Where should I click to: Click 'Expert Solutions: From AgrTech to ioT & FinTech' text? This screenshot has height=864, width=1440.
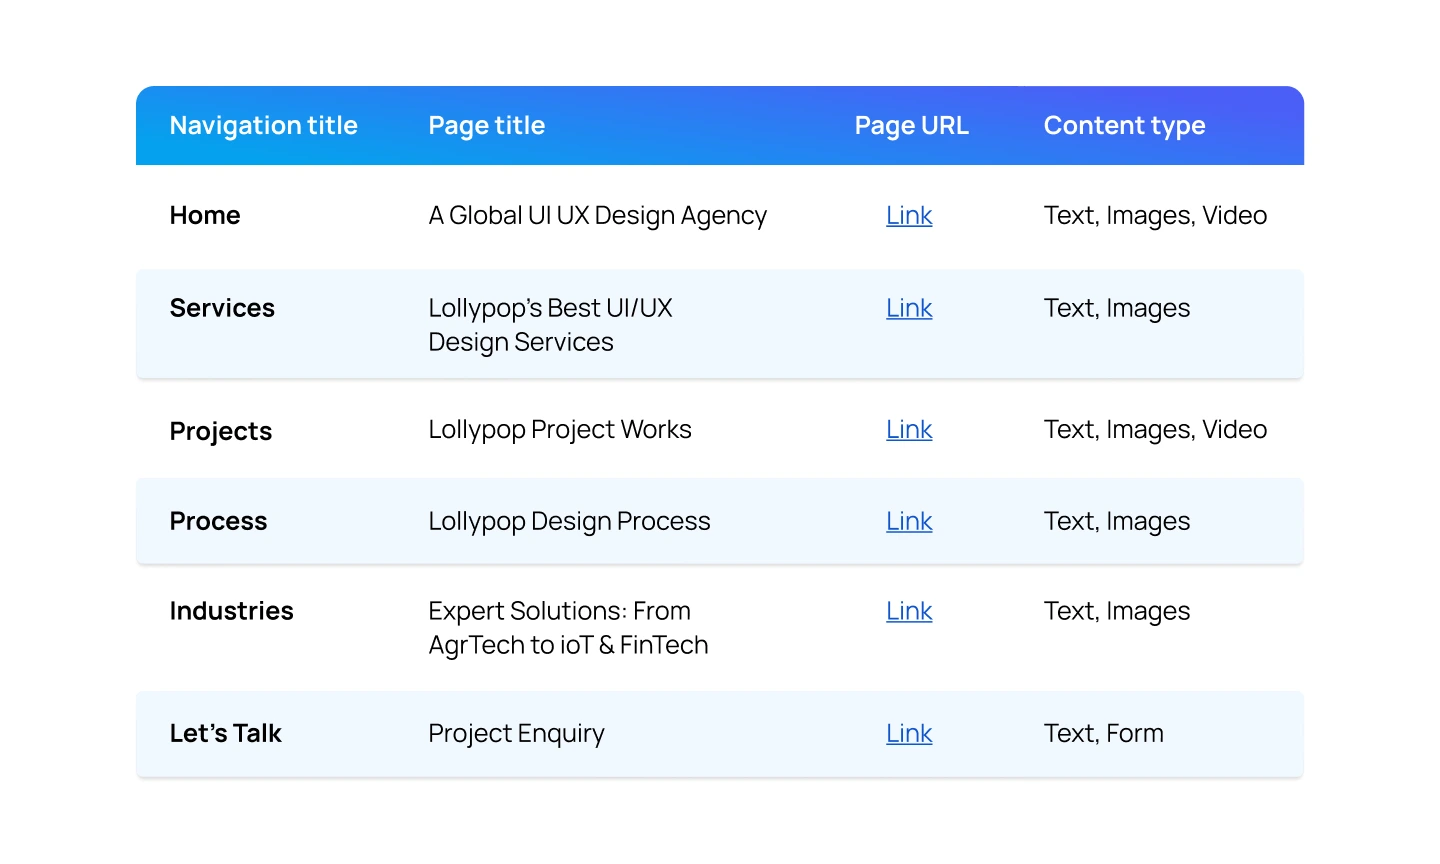click(x=568, y=628)
